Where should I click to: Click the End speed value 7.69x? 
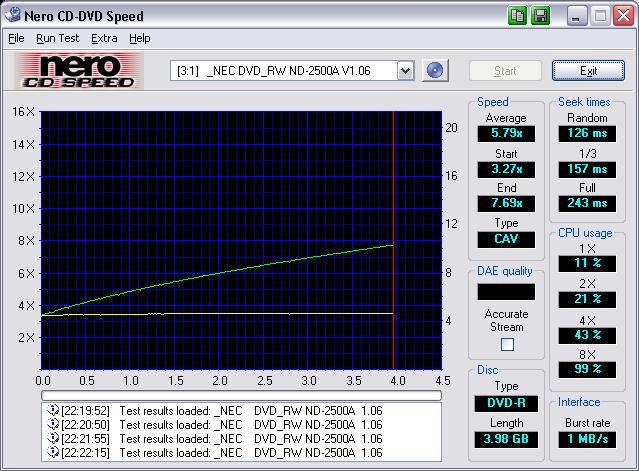click(x=506, y=203)
